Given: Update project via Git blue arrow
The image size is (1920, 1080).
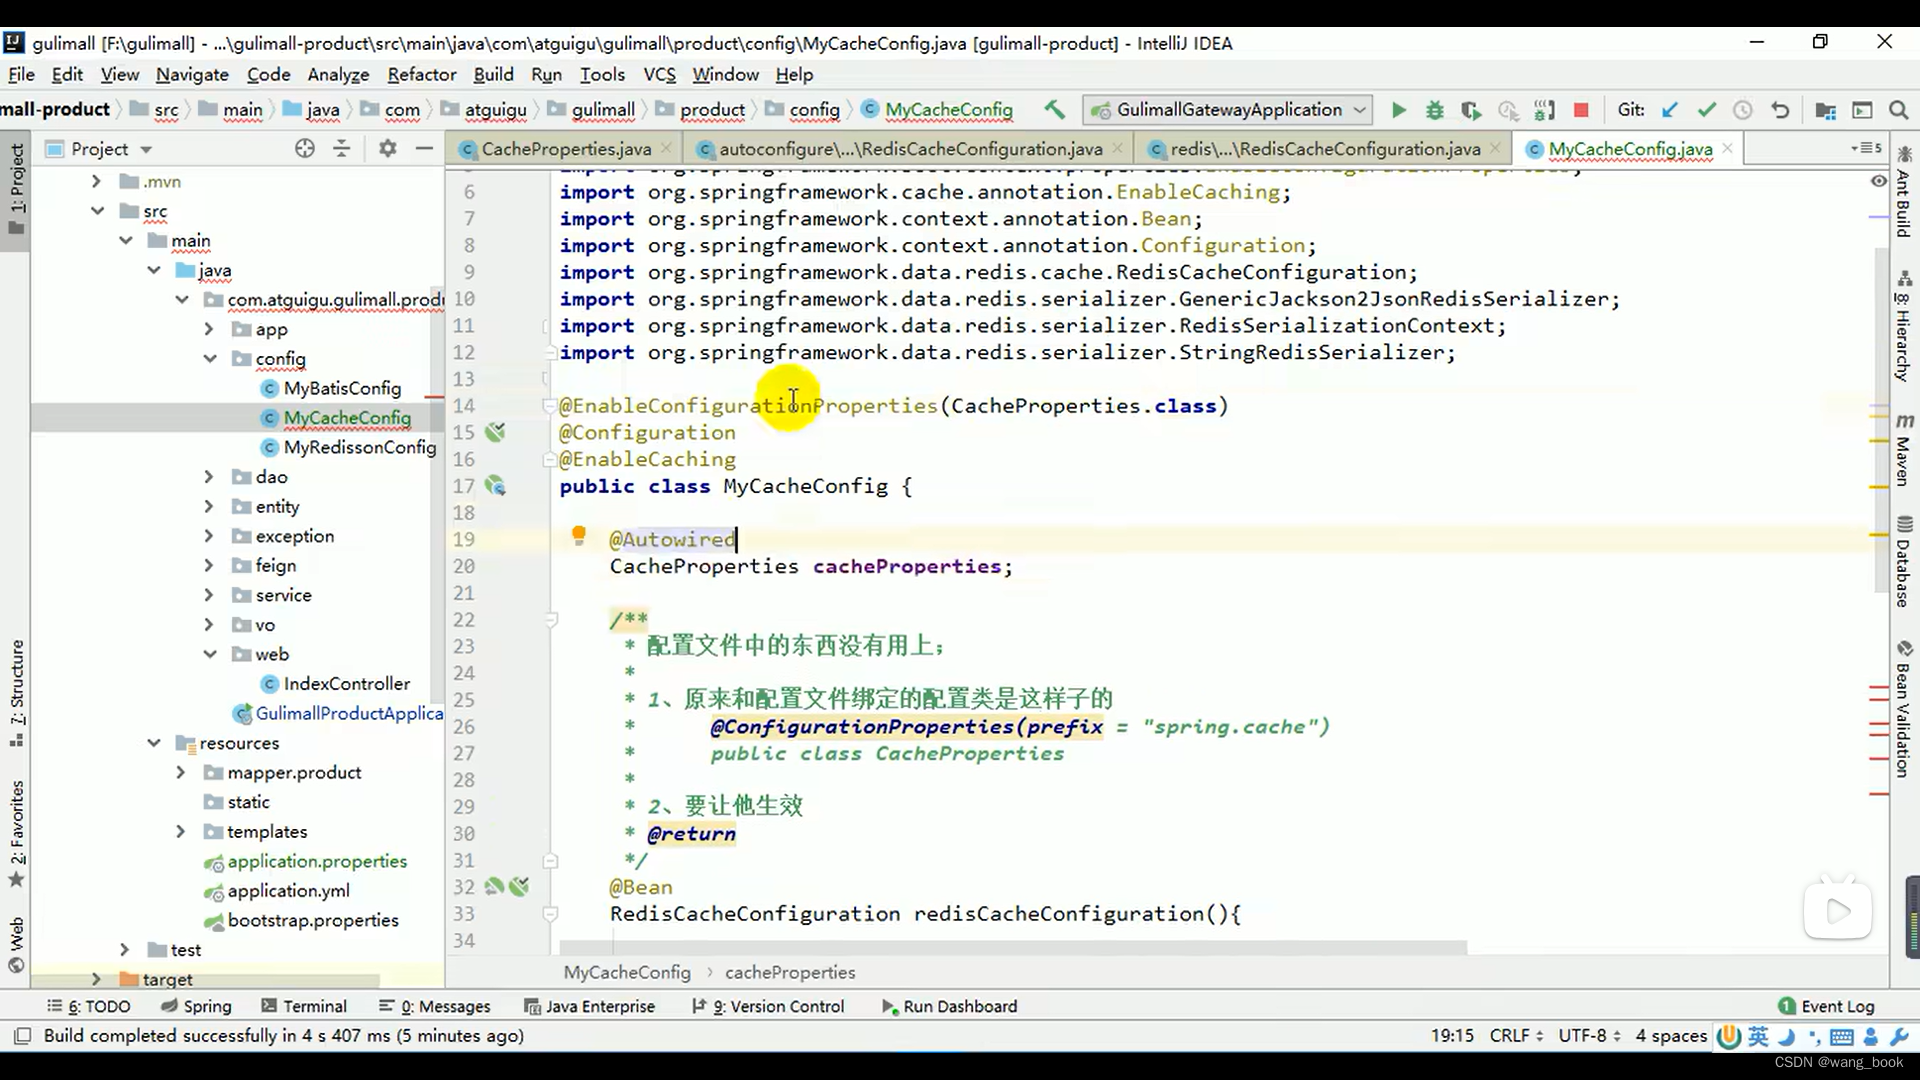Looking at the screenshot, I should [1669, 110].
